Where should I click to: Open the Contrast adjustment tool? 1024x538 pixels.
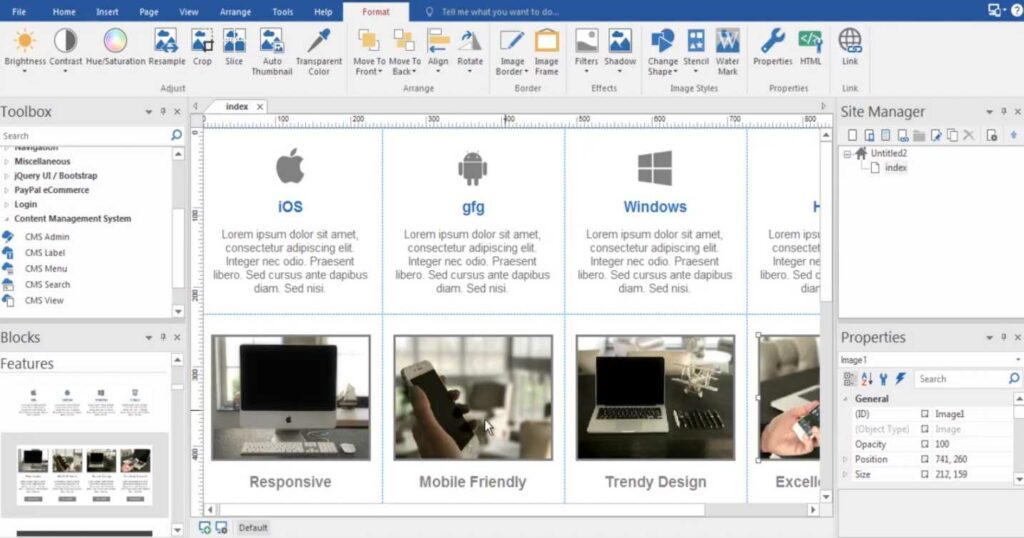pyautogui.click(x=65, y=49)
